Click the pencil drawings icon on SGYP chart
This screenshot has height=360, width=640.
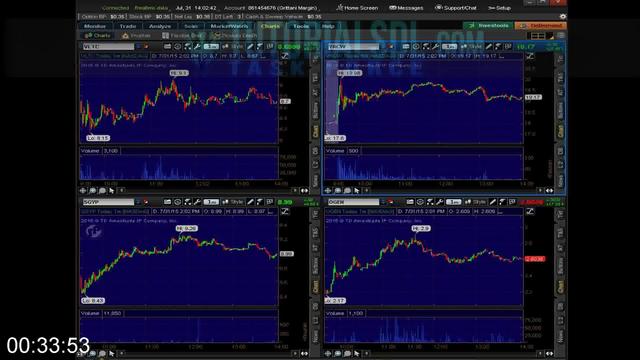250,202
